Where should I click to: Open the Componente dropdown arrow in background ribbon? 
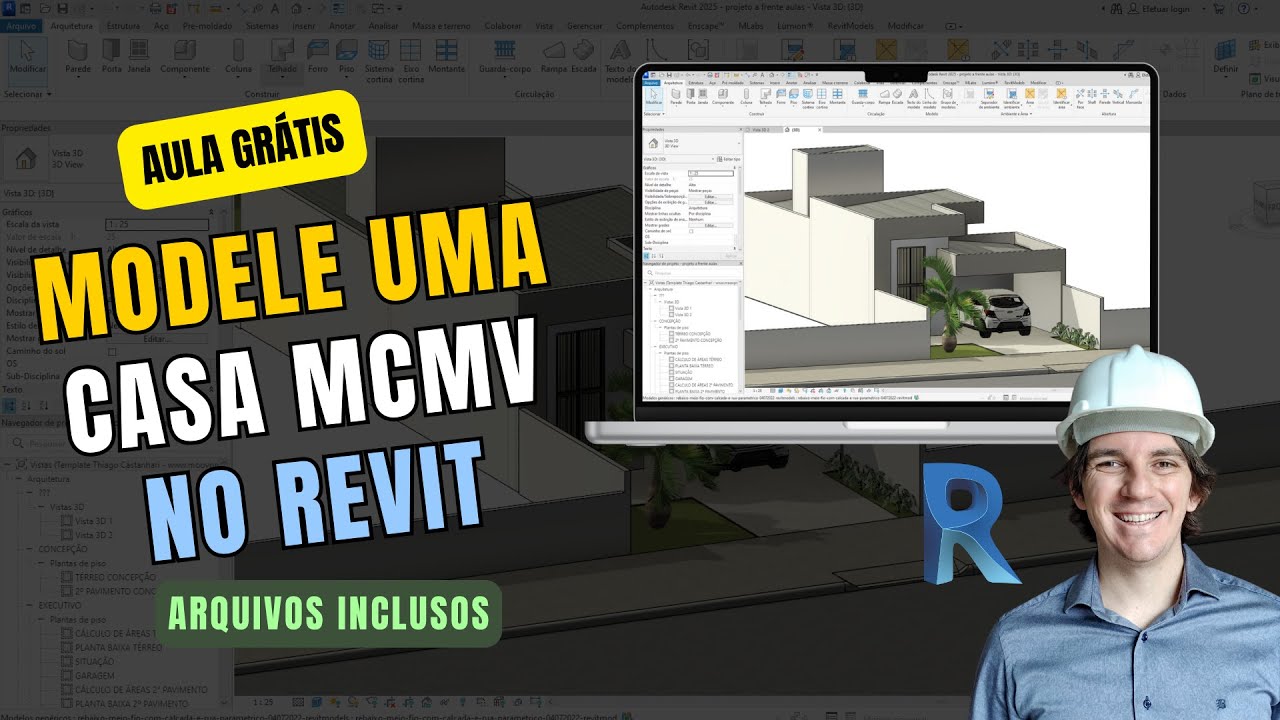185,77
